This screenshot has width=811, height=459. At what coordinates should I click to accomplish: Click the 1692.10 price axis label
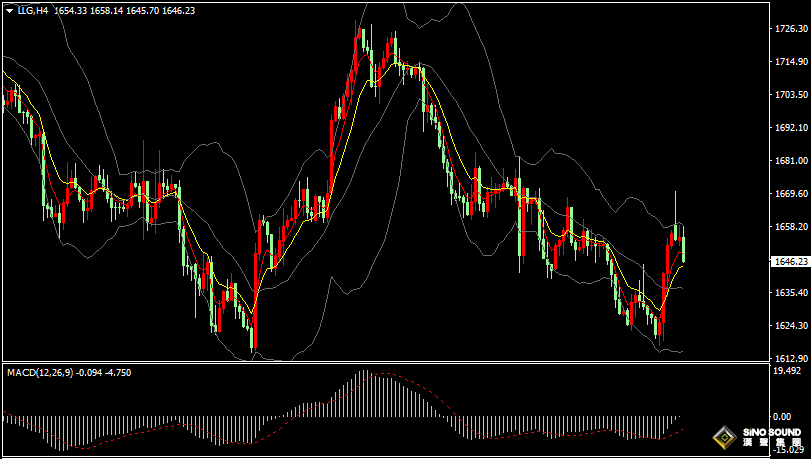click(x=790, y=128)
